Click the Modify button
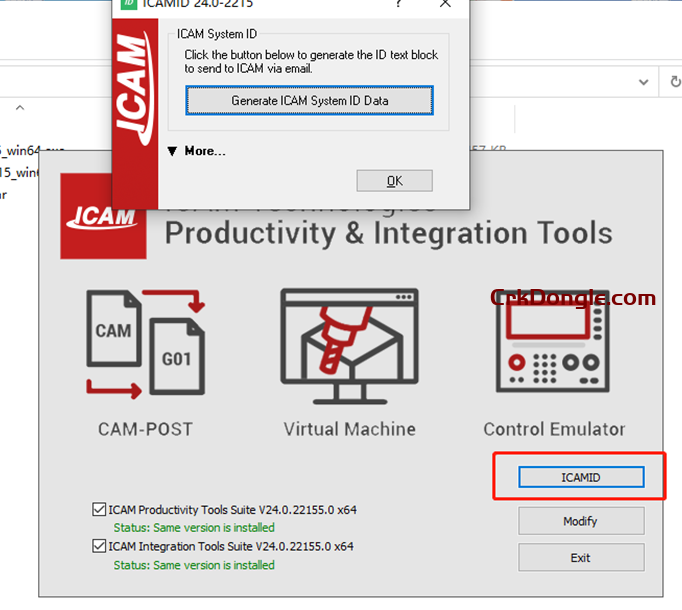Image resolution: width=682 pixels, height=610 pixels. (x=580, y=521)
